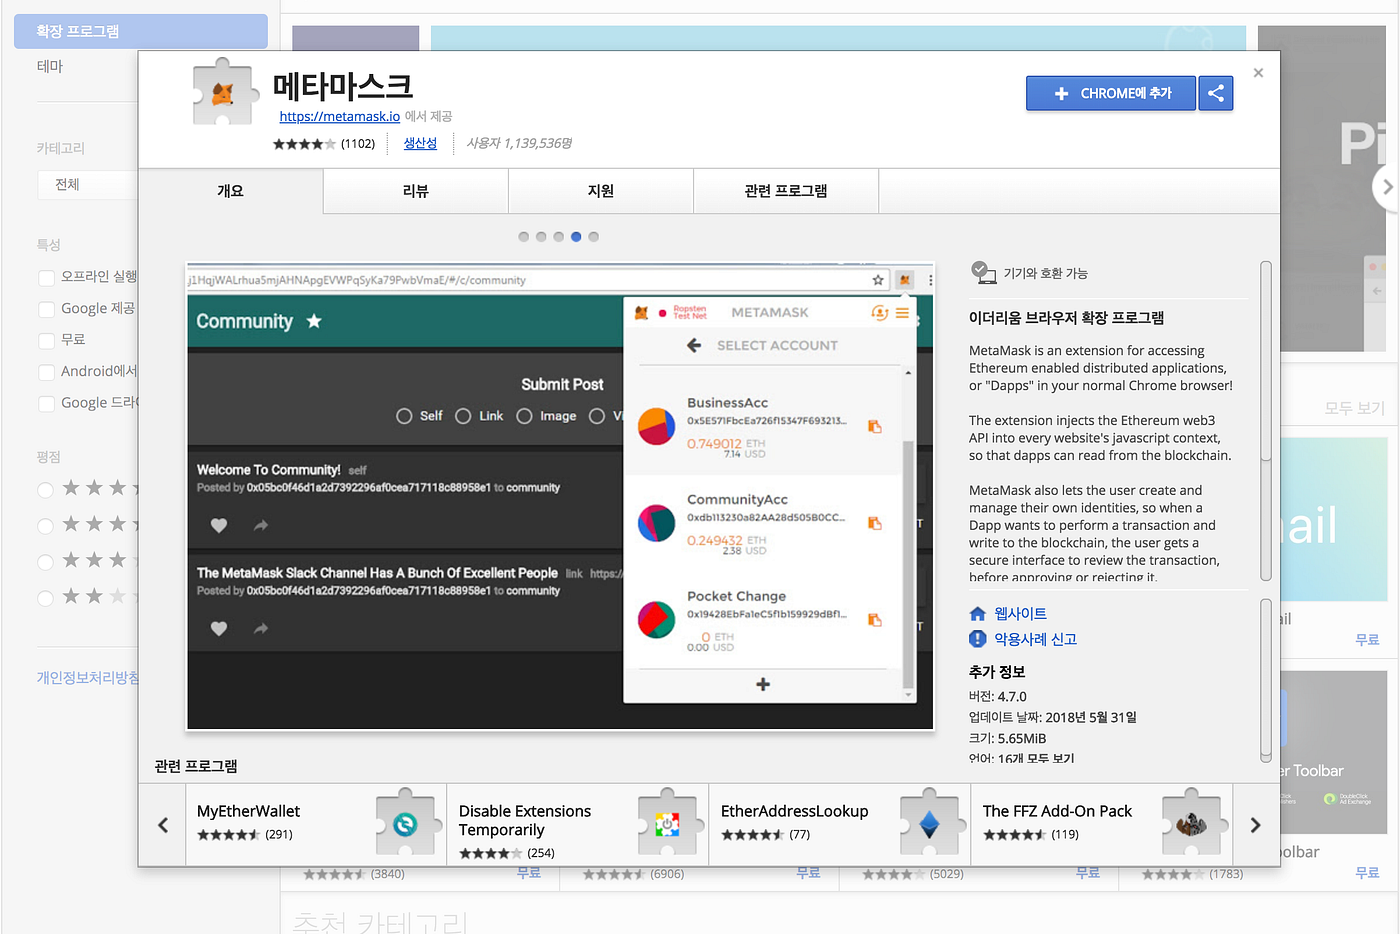Click share arrow under Welcome To Community post
The width and height of the screenshot is (1400, 934).
261,525
